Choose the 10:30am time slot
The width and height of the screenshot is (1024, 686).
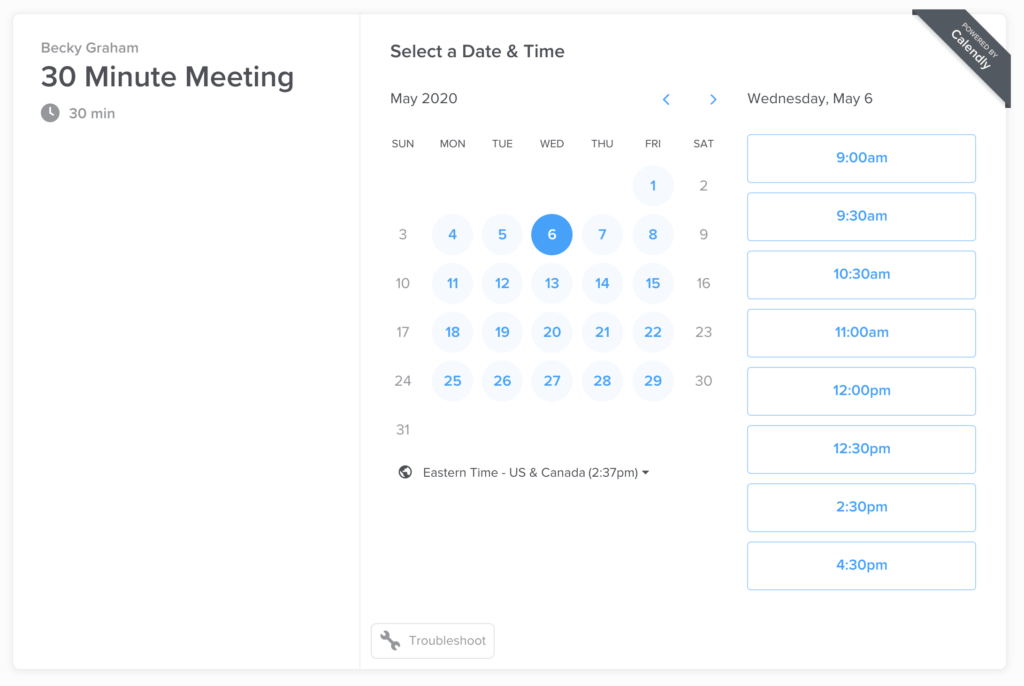[x=861, y=274]
